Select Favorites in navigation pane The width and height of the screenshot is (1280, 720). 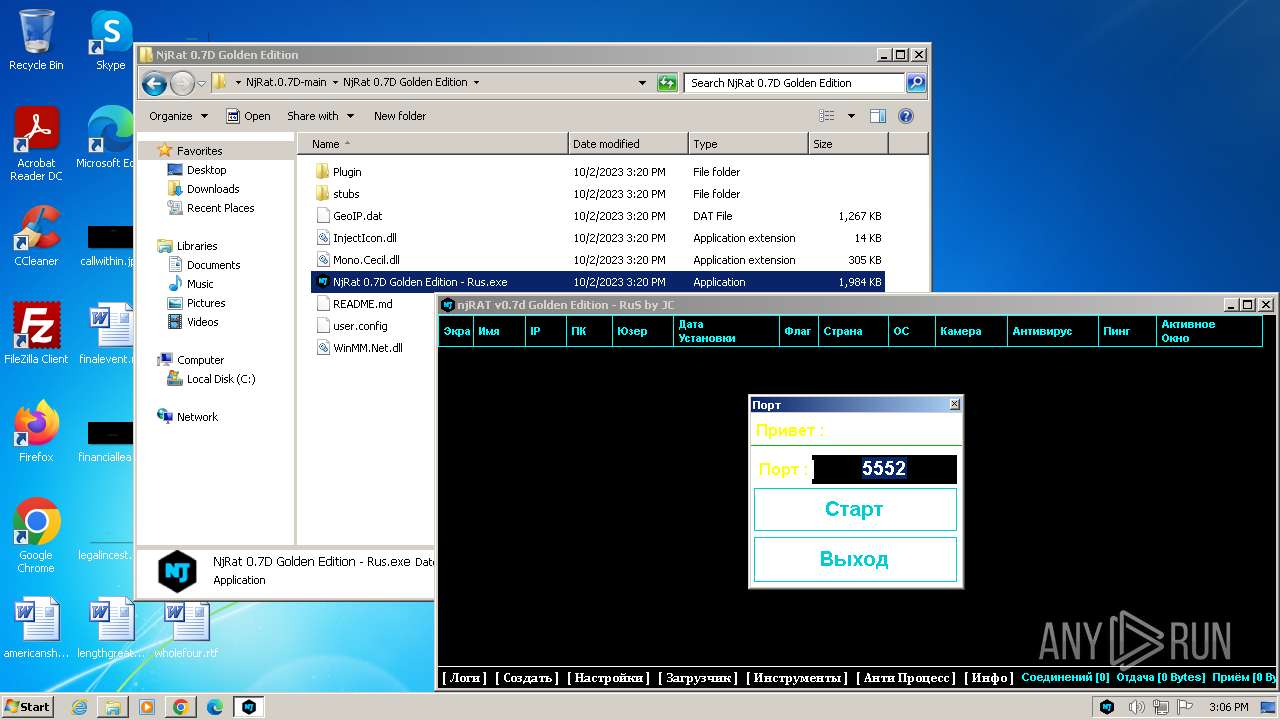(x=199, y=151)
